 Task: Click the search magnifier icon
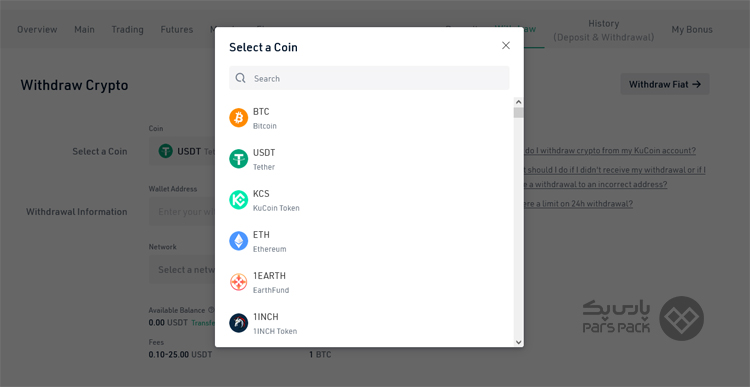(x=241, y=78)
